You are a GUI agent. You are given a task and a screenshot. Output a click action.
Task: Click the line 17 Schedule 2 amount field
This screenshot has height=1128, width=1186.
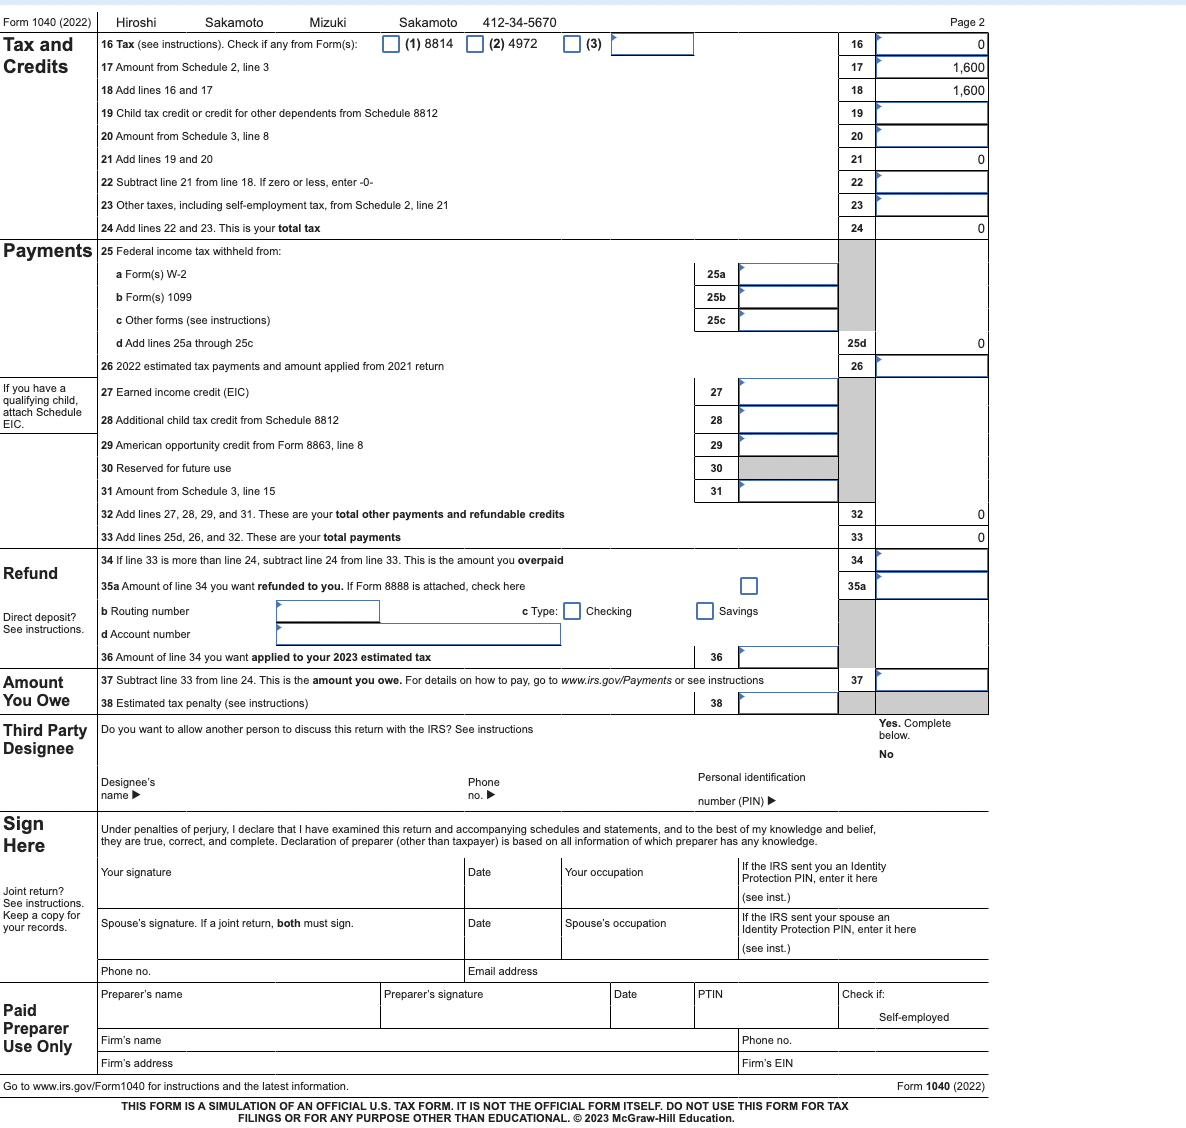(932, 67)
